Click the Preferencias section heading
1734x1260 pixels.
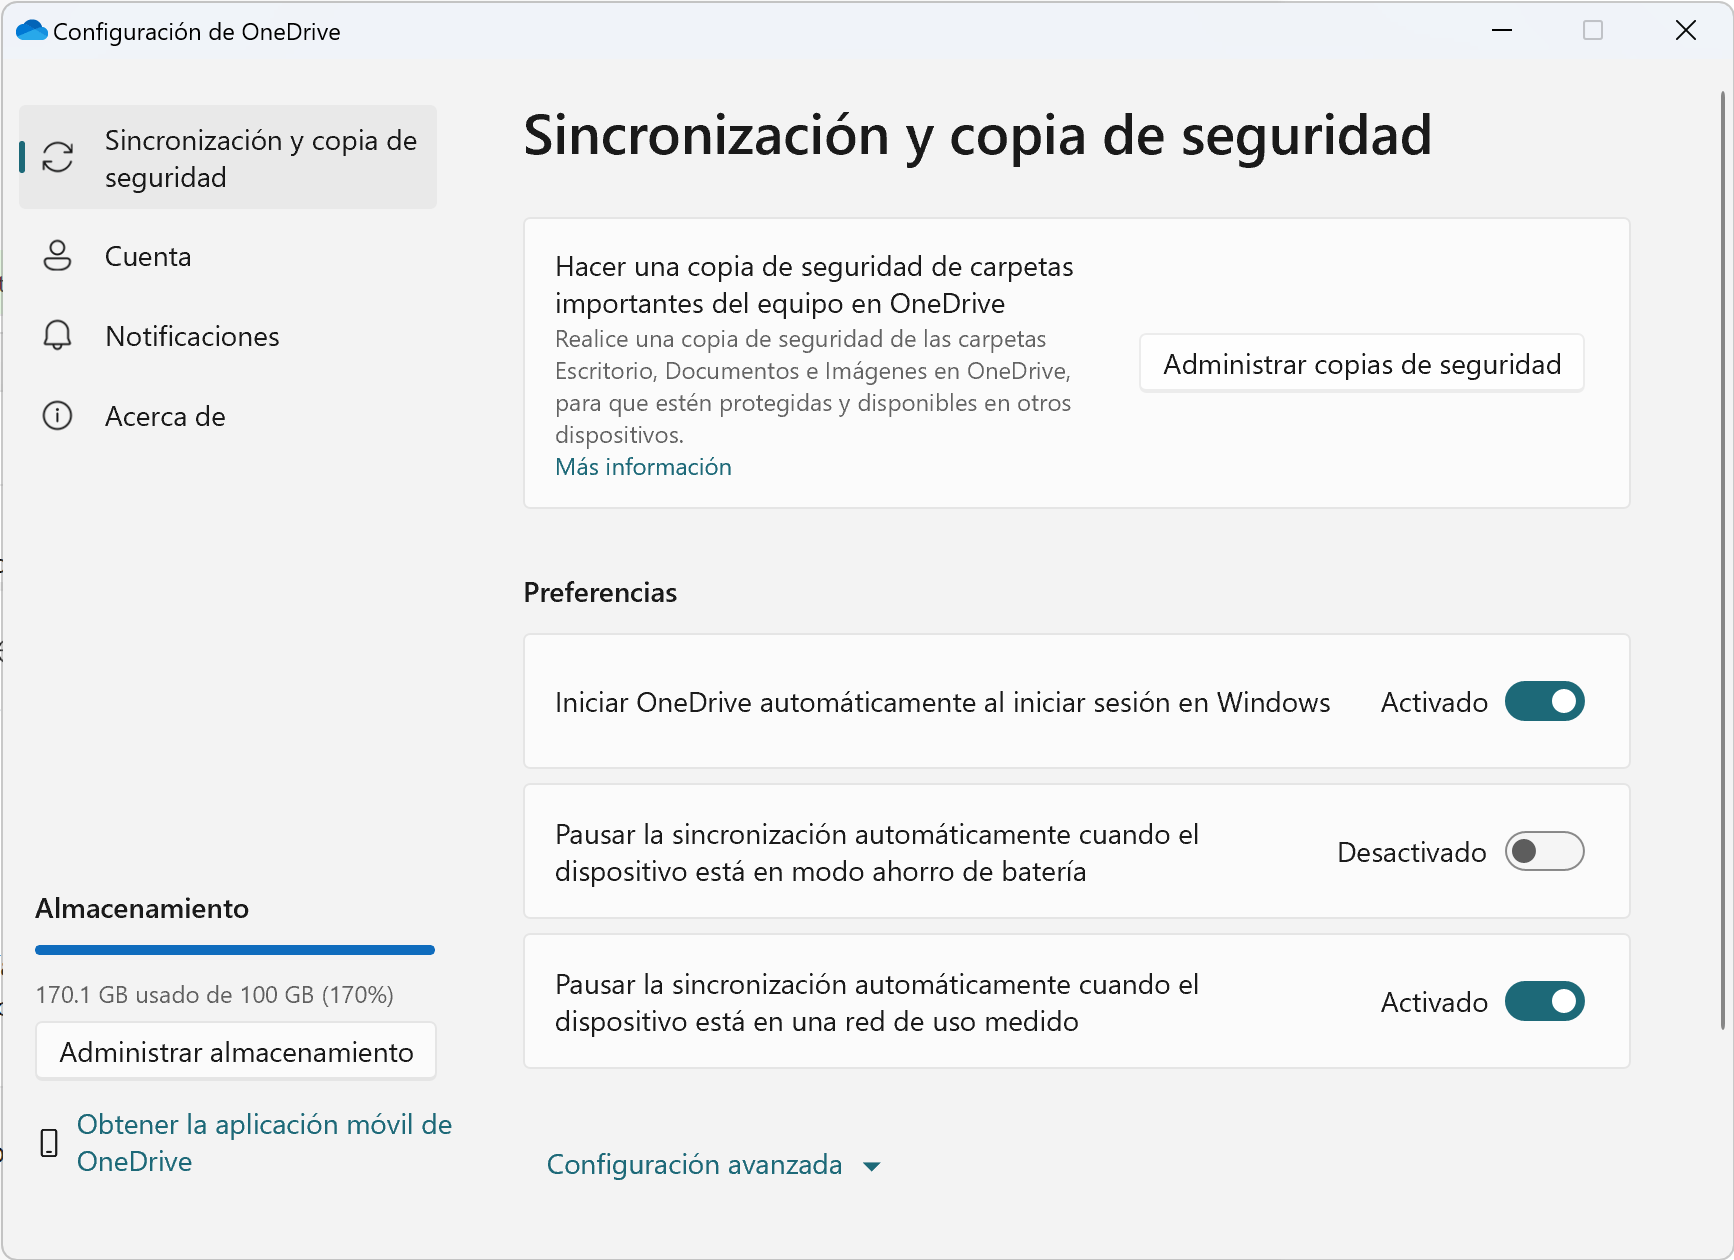(x=600, y=593)
